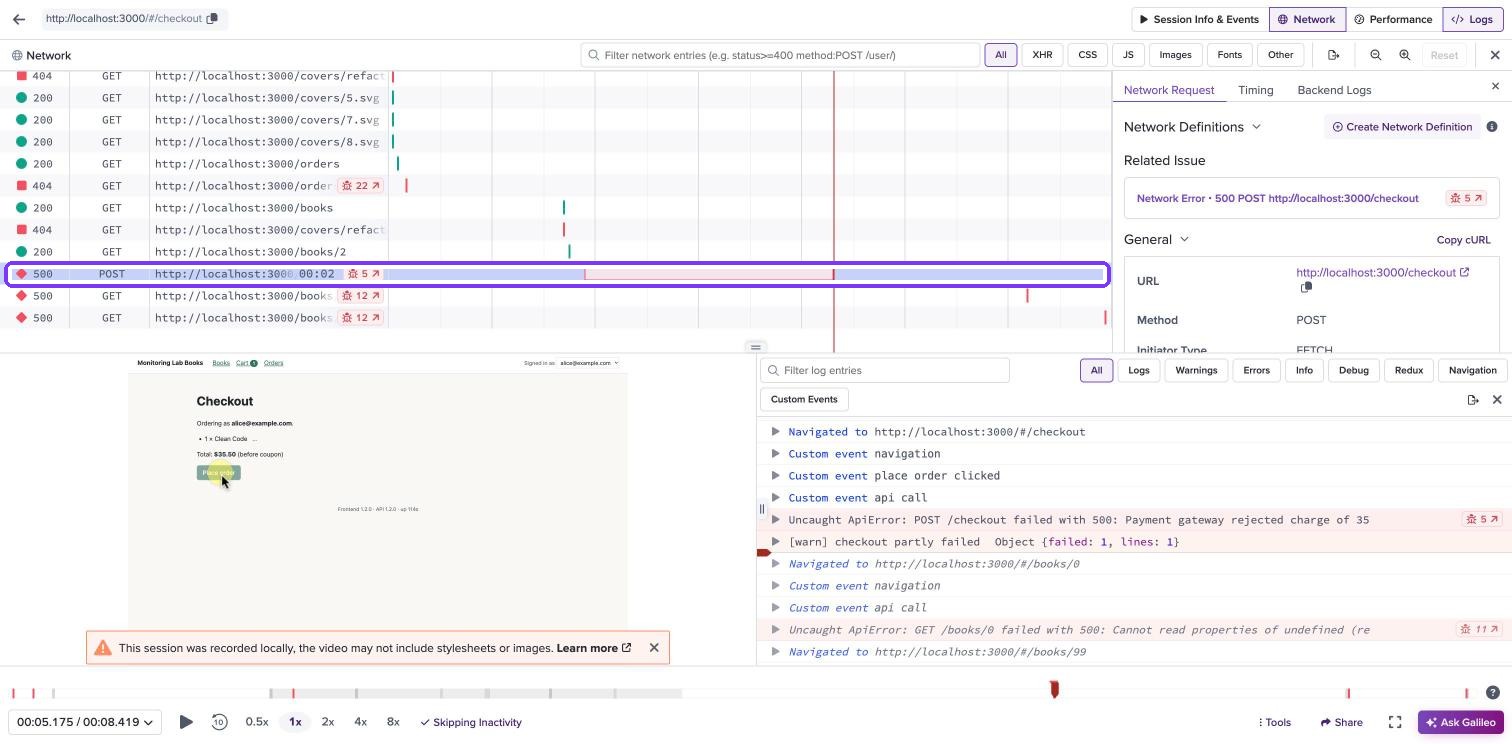Expand the Uncaught ApiError POST /checkout entry
Screen dimensions: 1512x744
775,520
